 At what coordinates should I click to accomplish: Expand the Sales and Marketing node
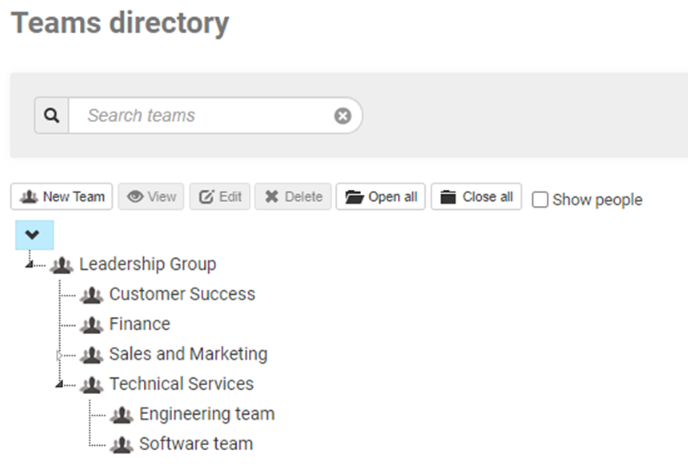coord(60,355)
